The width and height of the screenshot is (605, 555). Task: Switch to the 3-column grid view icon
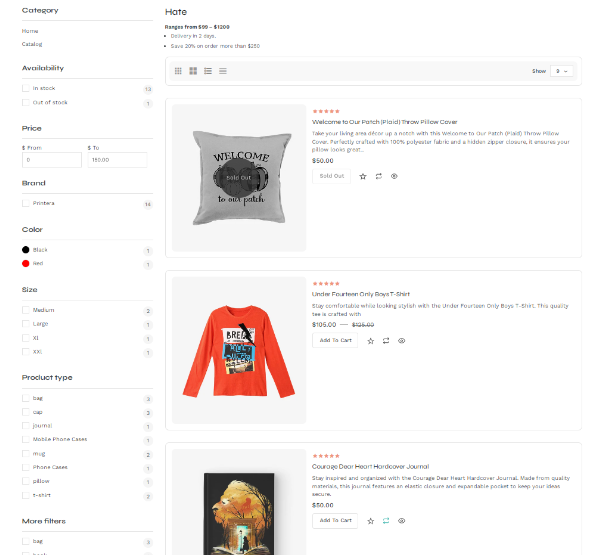click(178, 71)
